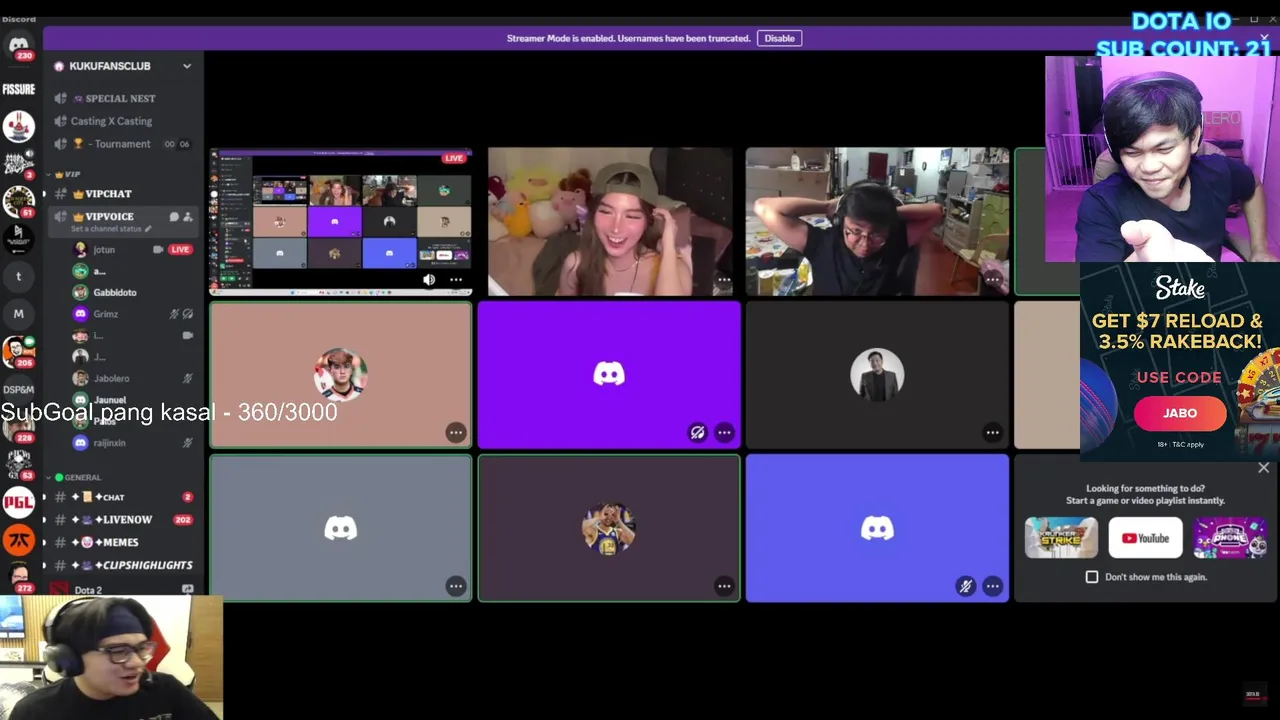Open the orange Fnatic server icon
This screenshot has height=720, width=1280.
[x=18, y=540]
